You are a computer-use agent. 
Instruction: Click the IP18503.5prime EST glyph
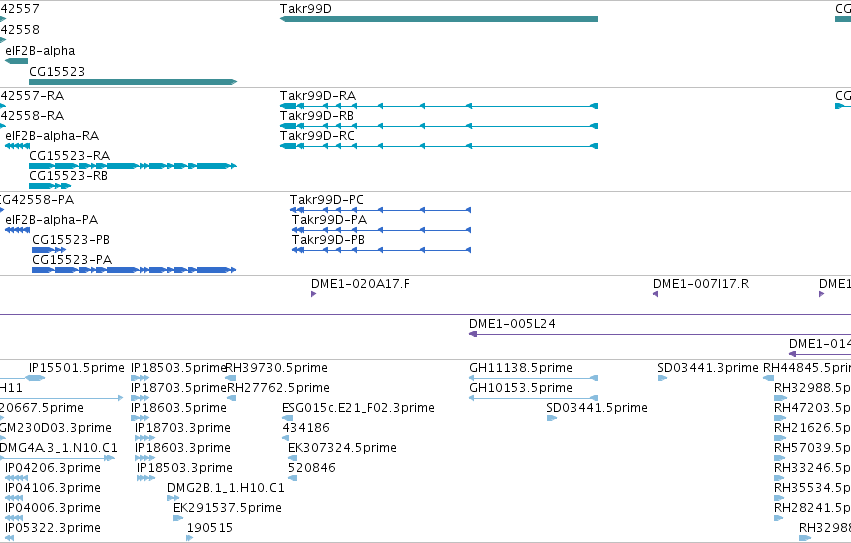tap(140, 378)
